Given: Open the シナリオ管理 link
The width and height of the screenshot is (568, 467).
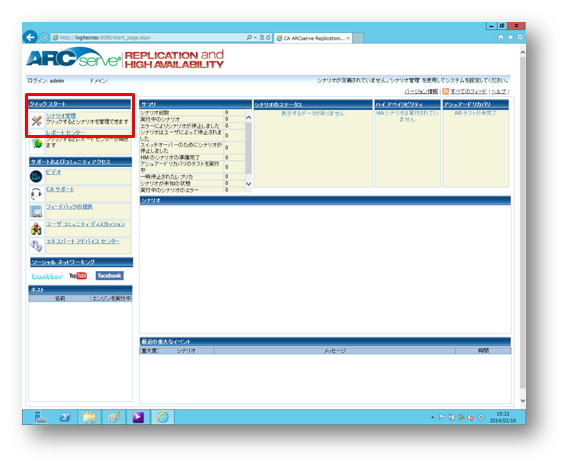Looking at the screenshot, I should (x=61, y=116).
